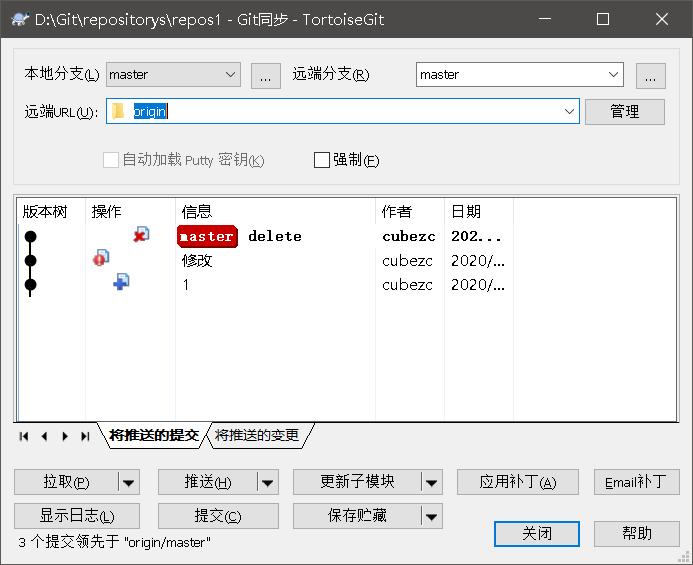Click the deleted-file icon in the delete row
This screenshot has height=565, width=693.
coord(141,235)
